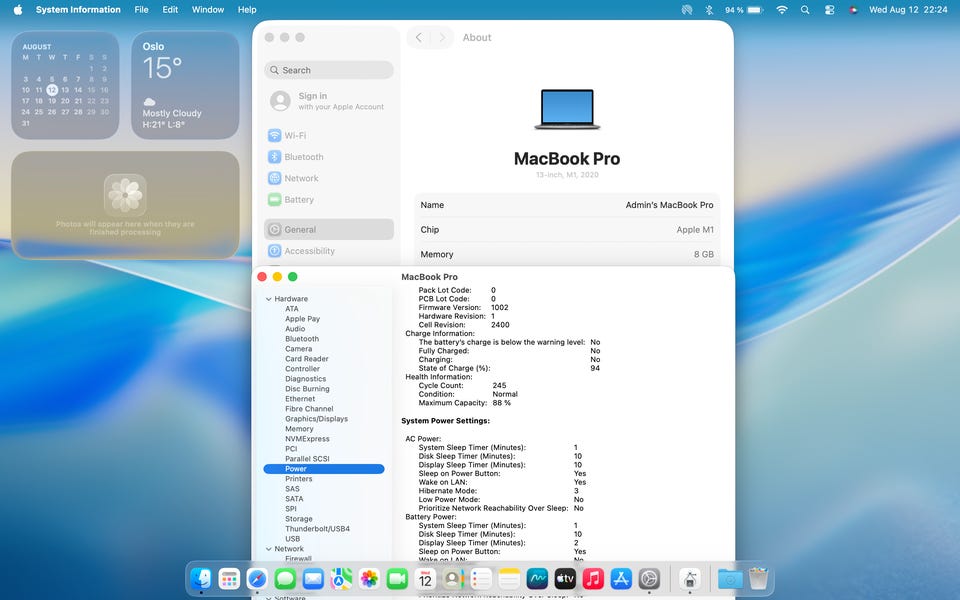The image size is (960, 600).
Task: Collapse the Hardware tree section
Action: 268,299
